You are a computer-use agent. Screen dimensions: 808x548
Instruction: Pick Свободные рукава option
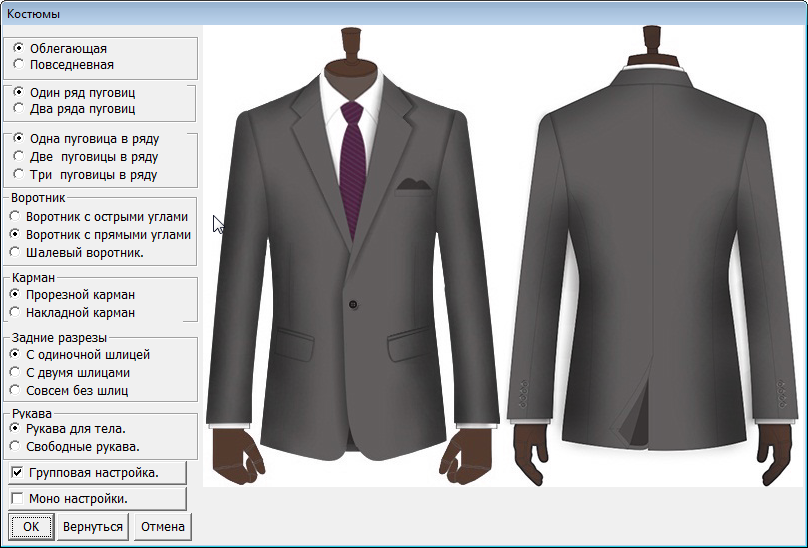point(15,447)
